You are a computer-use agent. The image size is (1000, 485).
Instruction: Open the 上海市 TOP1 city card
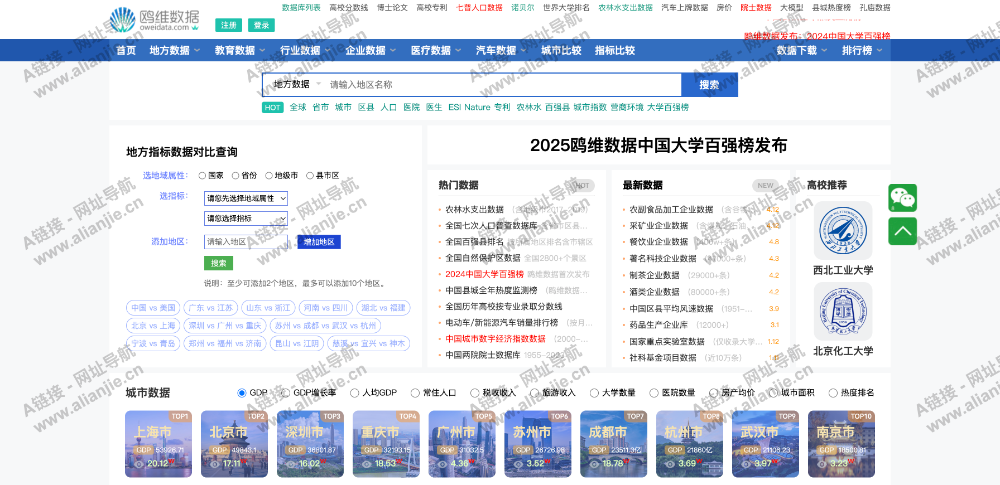point(158,444)
